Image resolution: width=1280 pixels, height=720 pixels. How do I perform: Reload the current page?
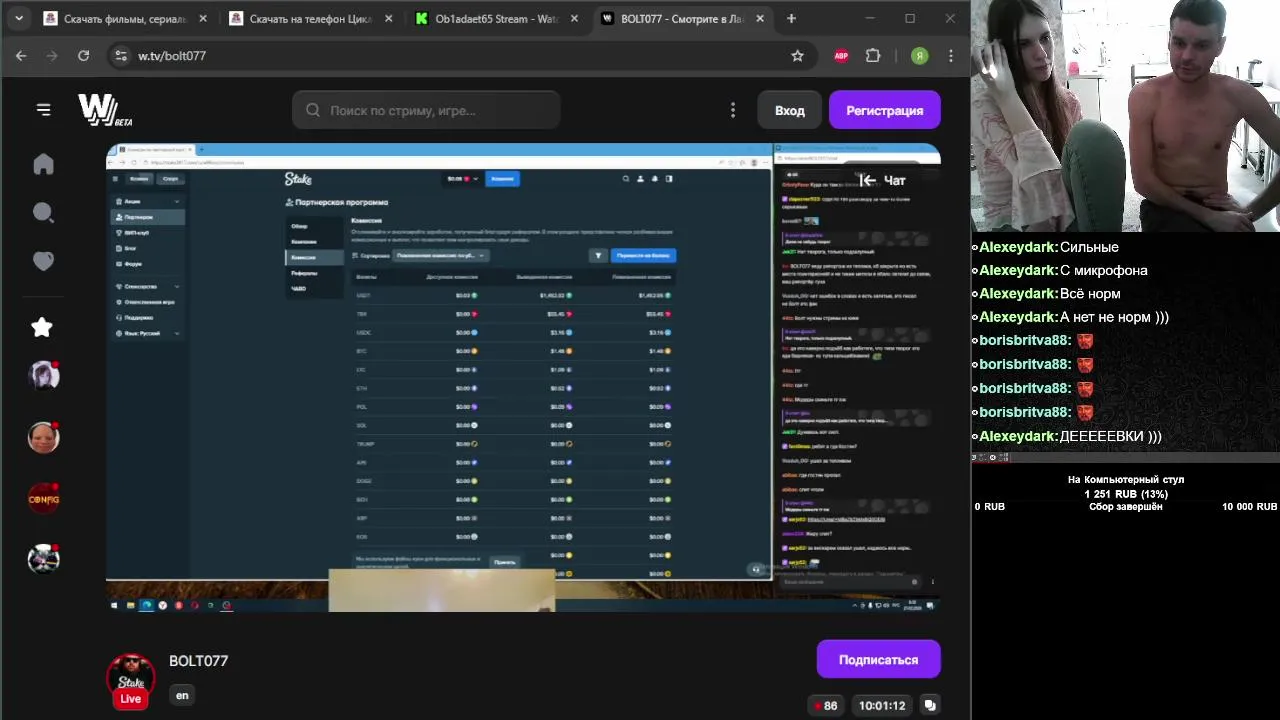click(84, 56)
